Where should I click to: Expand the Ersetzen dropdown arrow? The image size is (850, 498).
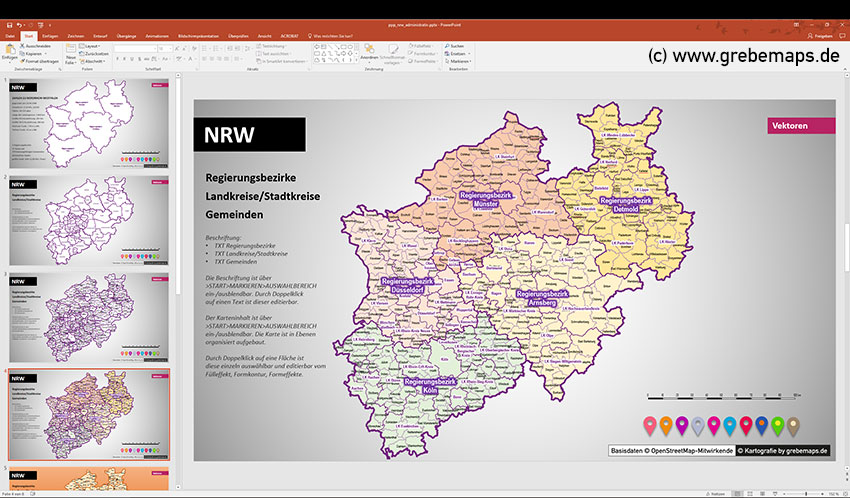471,53
